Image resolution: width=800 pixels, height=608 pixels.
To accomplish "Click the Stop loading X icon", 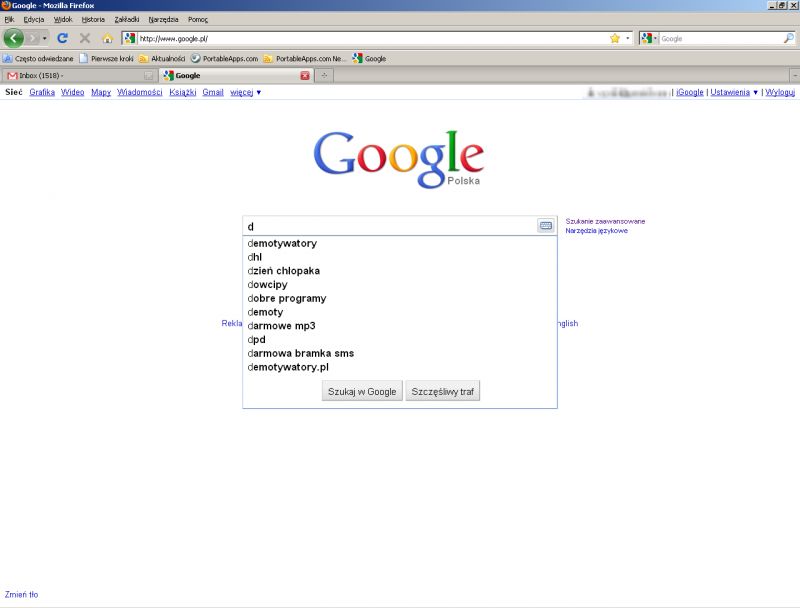I will click(85, 38).
